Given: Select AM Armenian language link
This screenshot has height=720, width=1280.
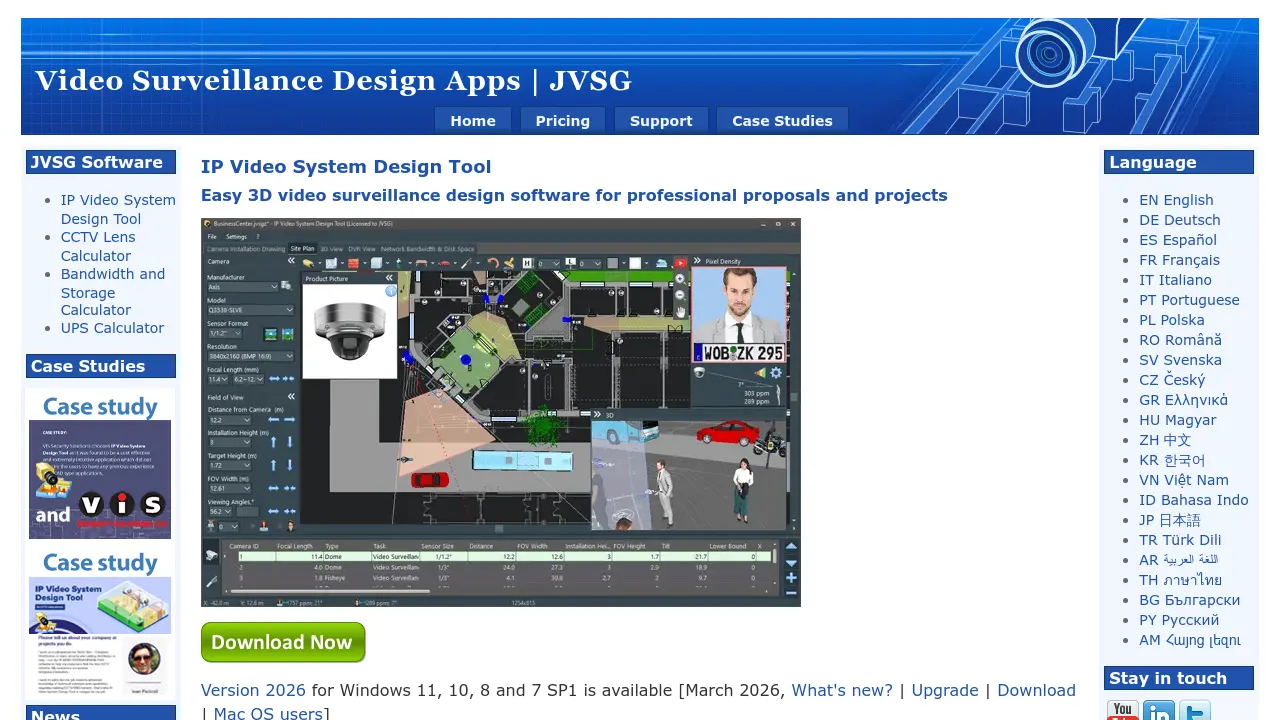Looking at the screenshot, I should (x=1190, y=640).
